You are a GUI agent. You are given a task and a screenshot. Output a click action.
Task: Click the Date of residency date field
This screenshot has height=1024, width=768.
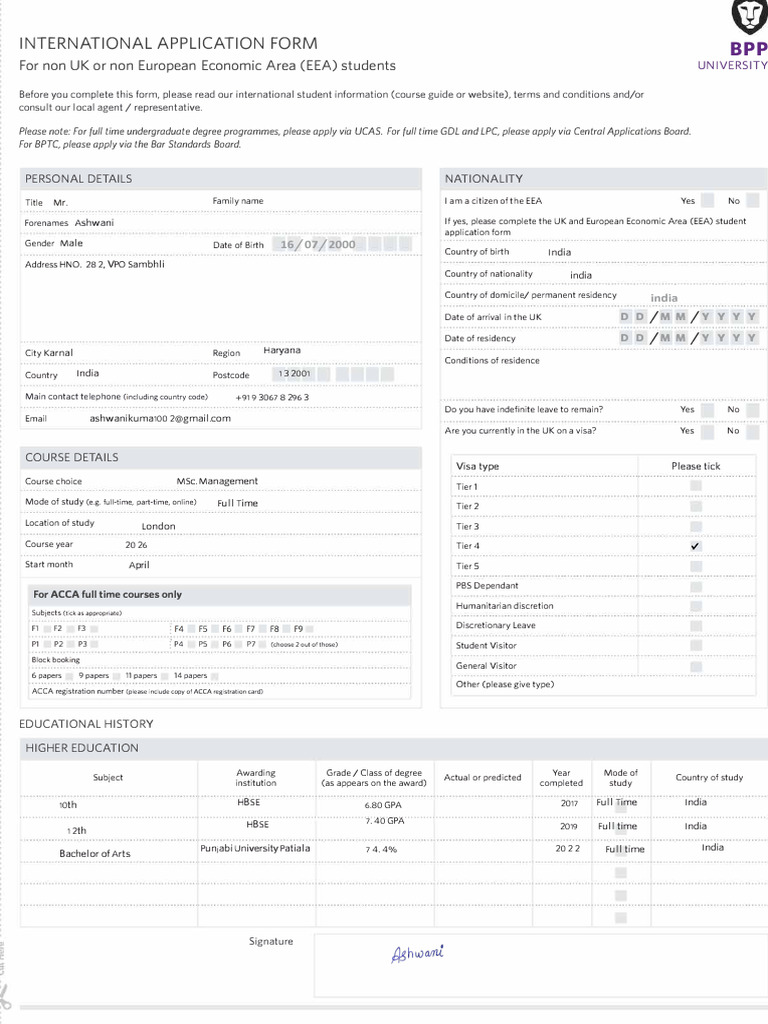point(688,338)
